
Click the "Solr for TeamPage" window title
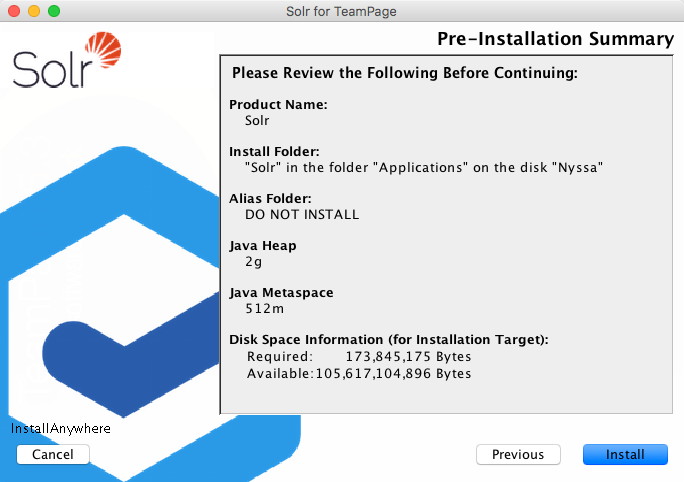pyautogui.click(x=342, y=11)
